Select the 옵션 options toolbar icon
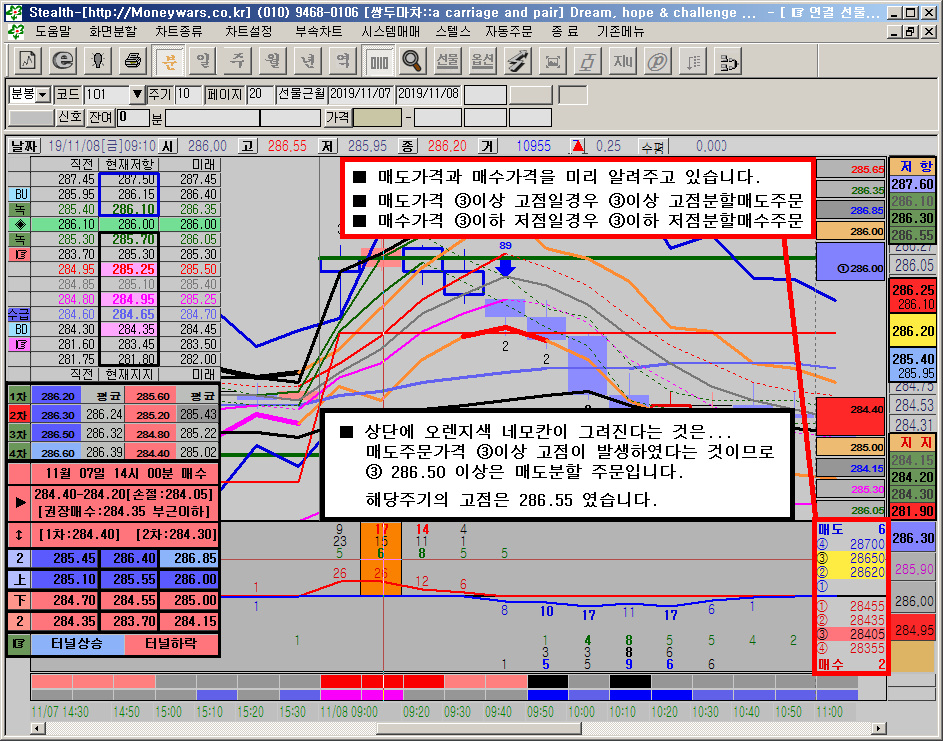Screen dimensions: 943x741 [x=482, y=61]
